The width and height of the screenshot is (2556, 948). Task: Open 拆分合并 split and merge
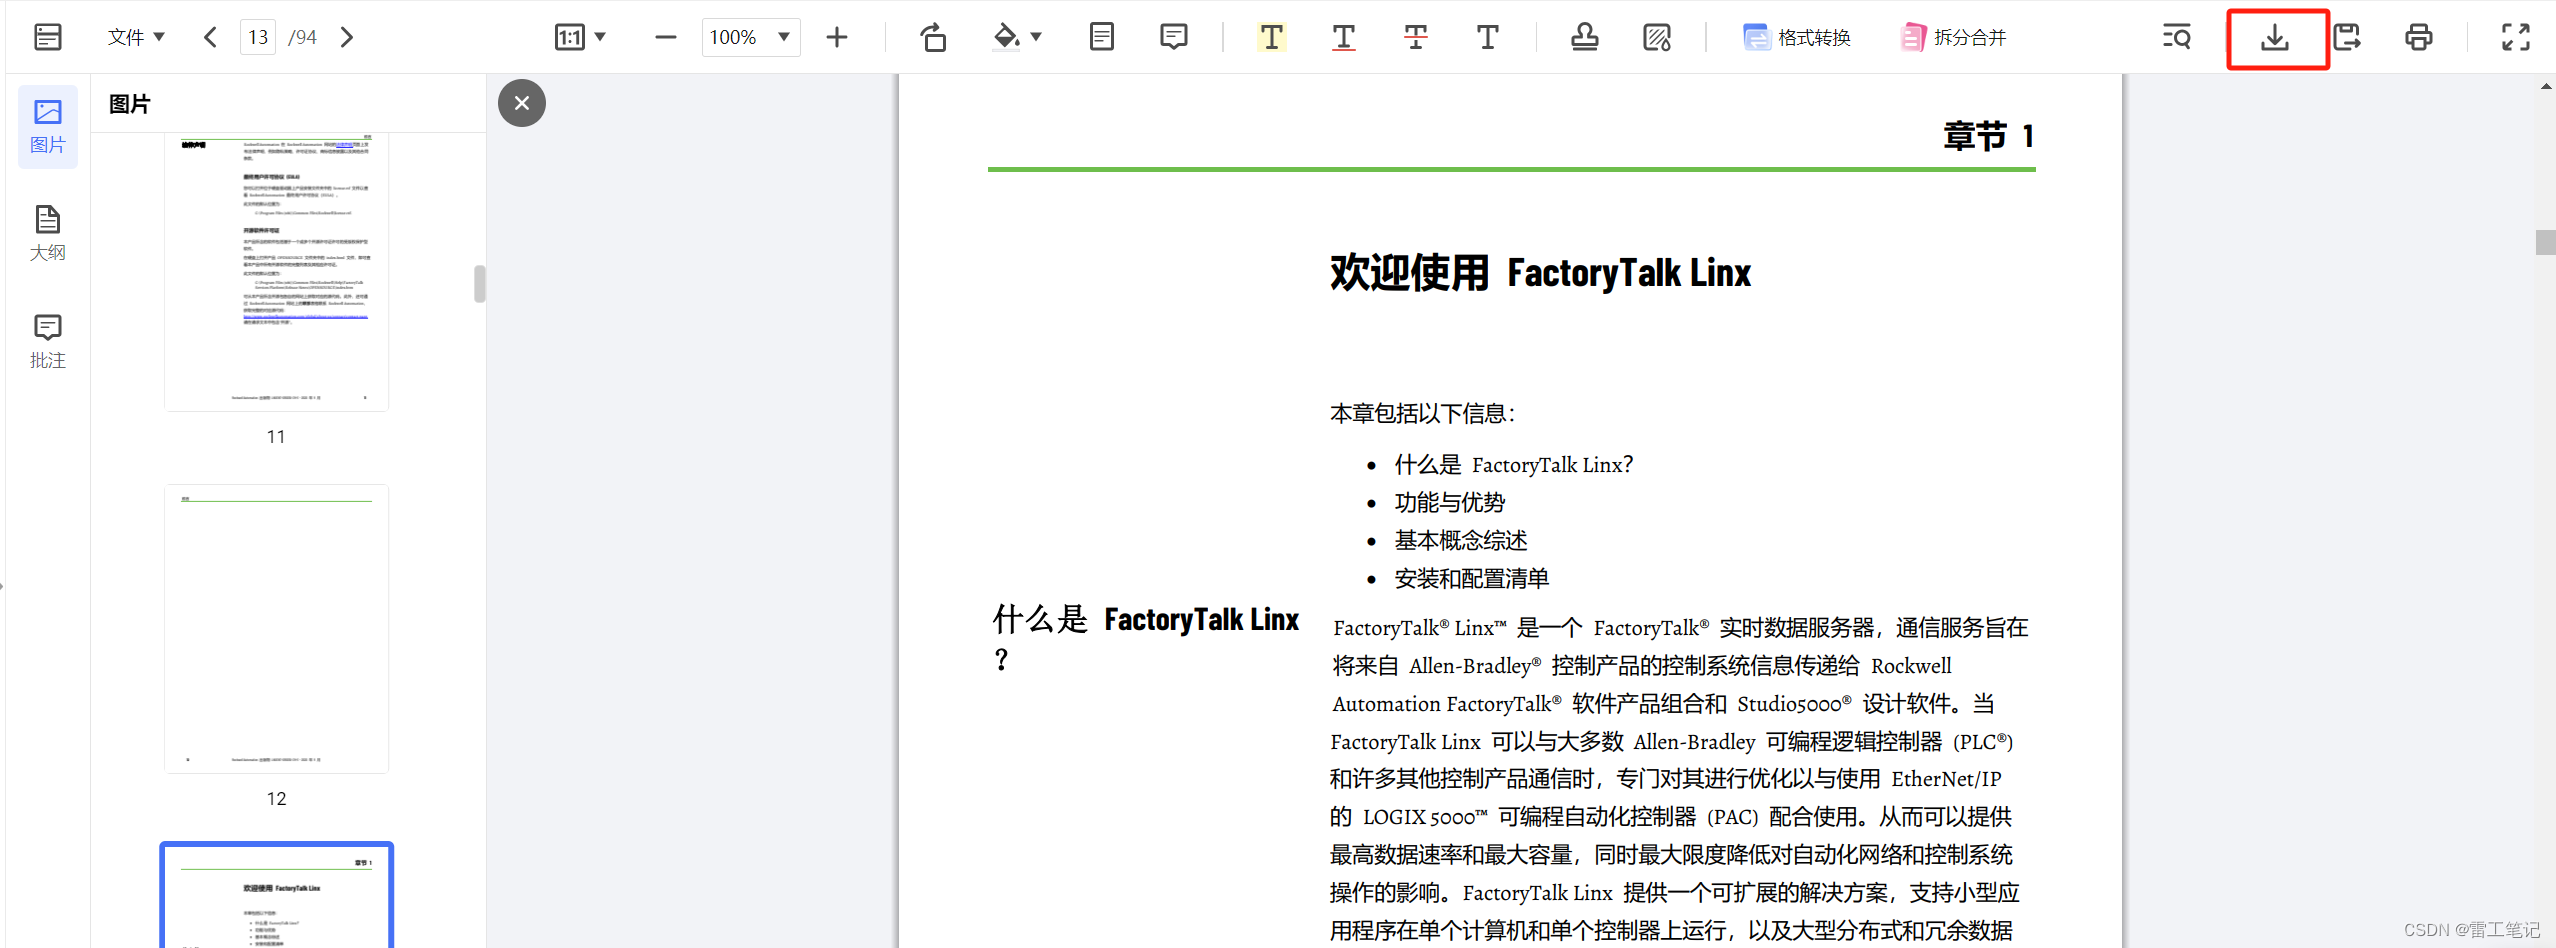[1953, 37]
